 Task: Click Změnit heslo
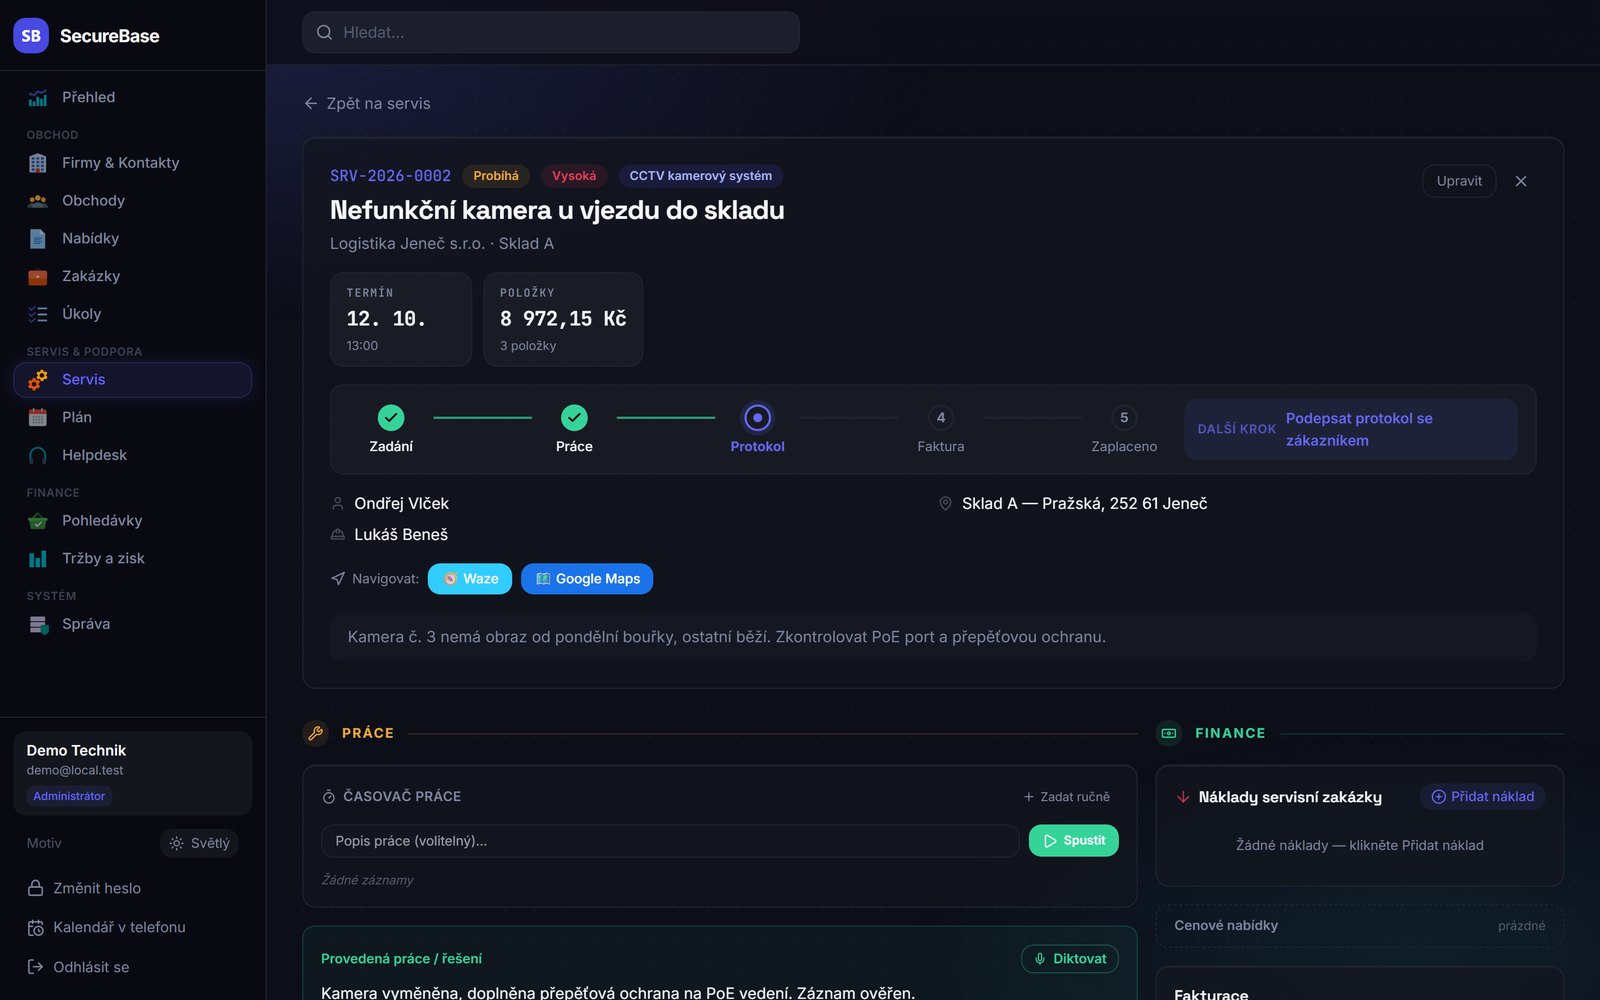coord(84,888)
